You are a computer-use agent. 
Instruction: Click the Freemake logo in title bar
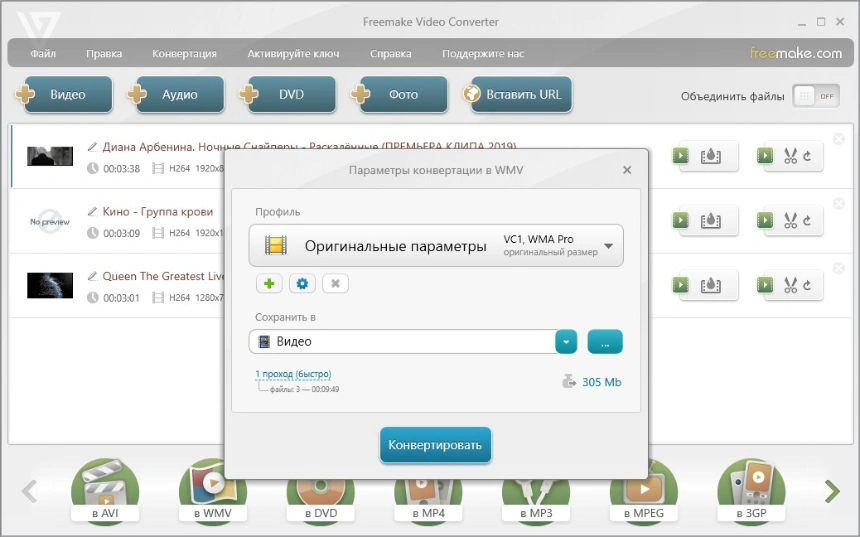37,26
